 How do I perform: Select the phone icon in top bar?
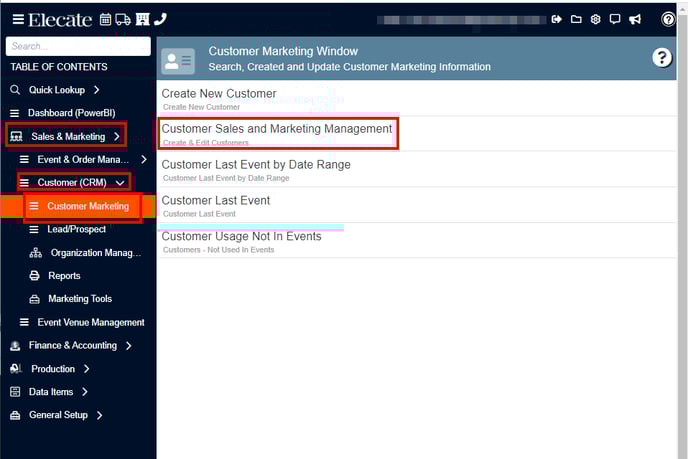coord(161,19)
